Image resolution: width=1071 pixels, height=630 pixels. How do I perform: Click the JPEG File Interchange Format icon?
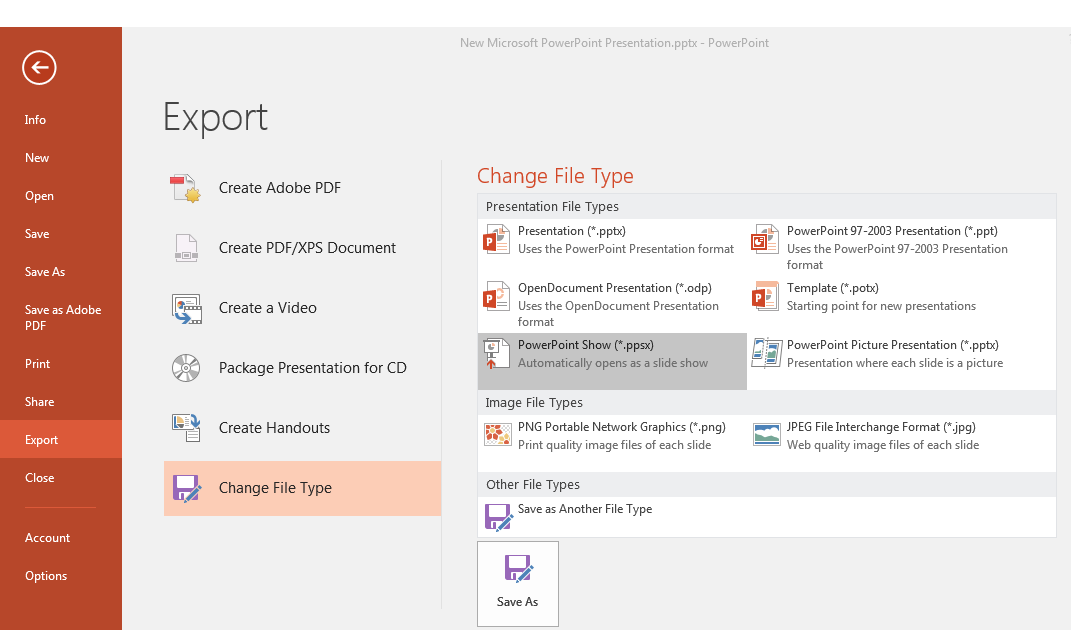766,435
